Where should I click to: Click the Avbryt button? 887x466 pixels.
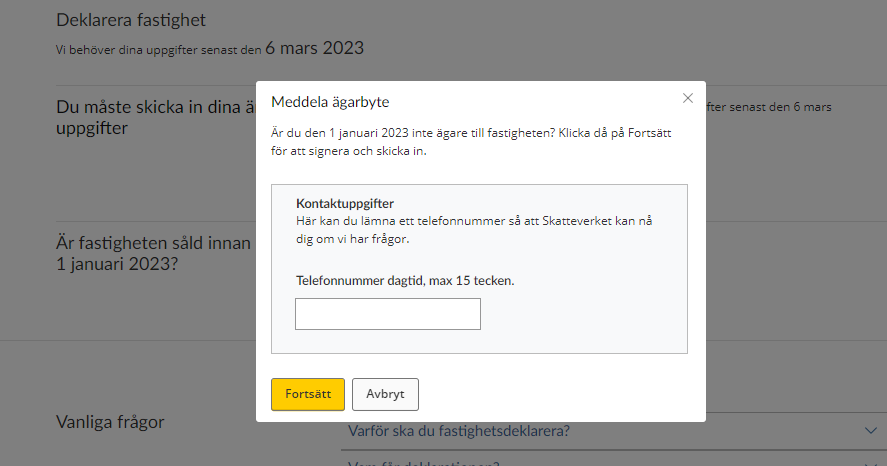click(x=385, y=394)
